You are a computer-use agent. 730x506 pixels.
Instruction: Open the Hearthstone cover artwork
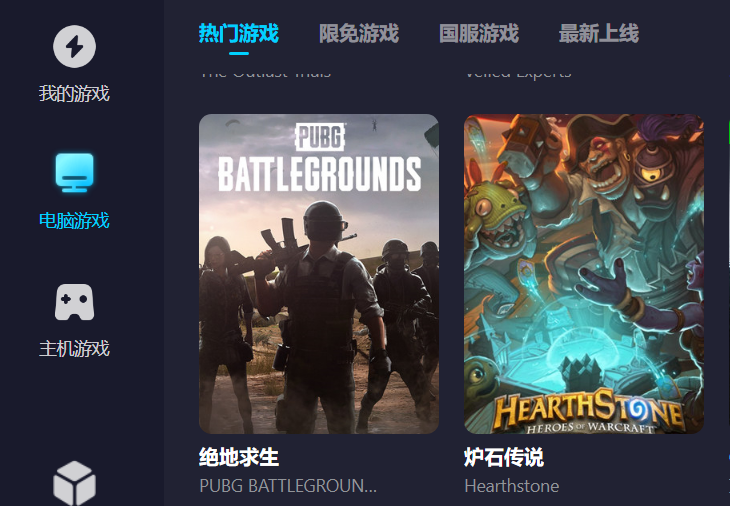tap(584, 274)
